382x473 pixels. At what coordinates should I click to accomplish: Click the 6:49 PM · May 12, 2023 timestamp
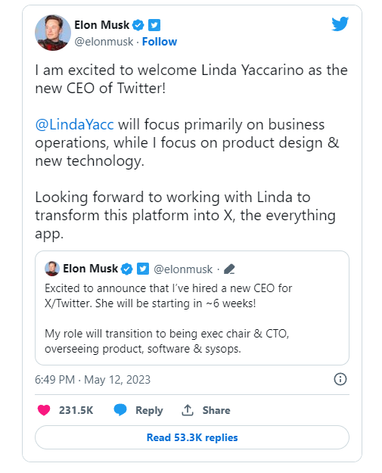[x=93, y=380]
